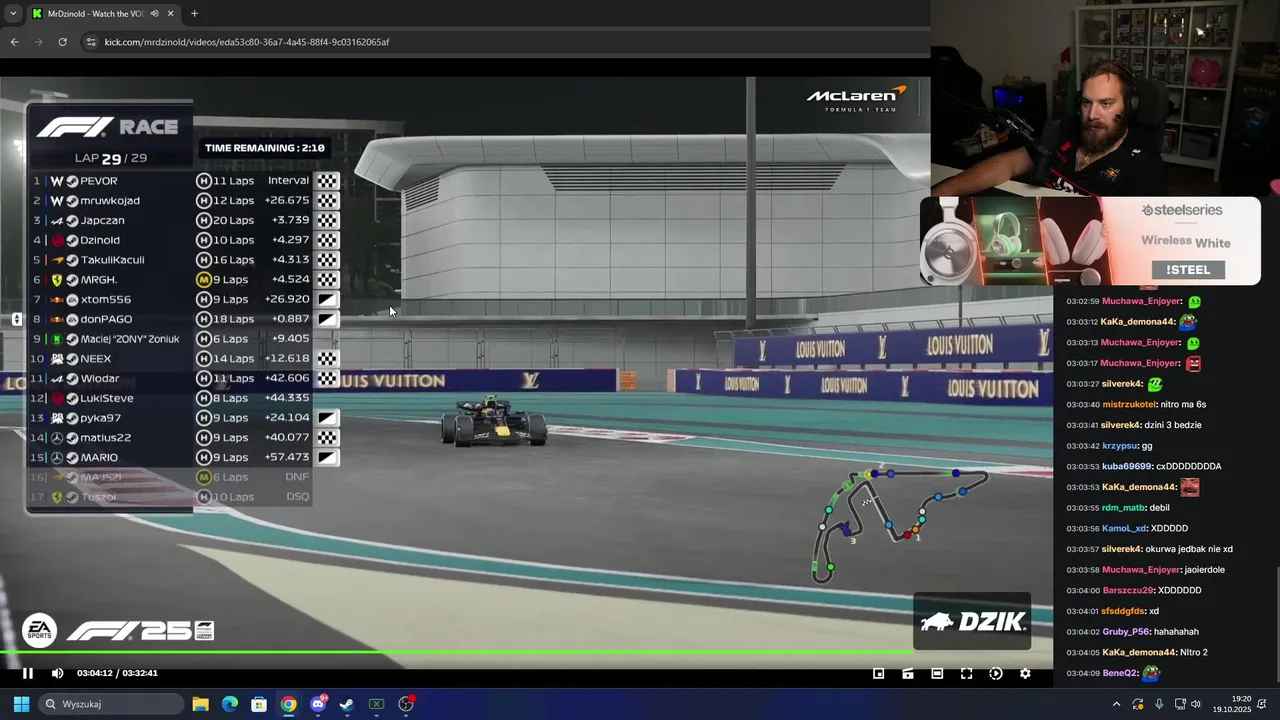Click chat username KamoL_xd
1280x720 pixels.
1124,528
